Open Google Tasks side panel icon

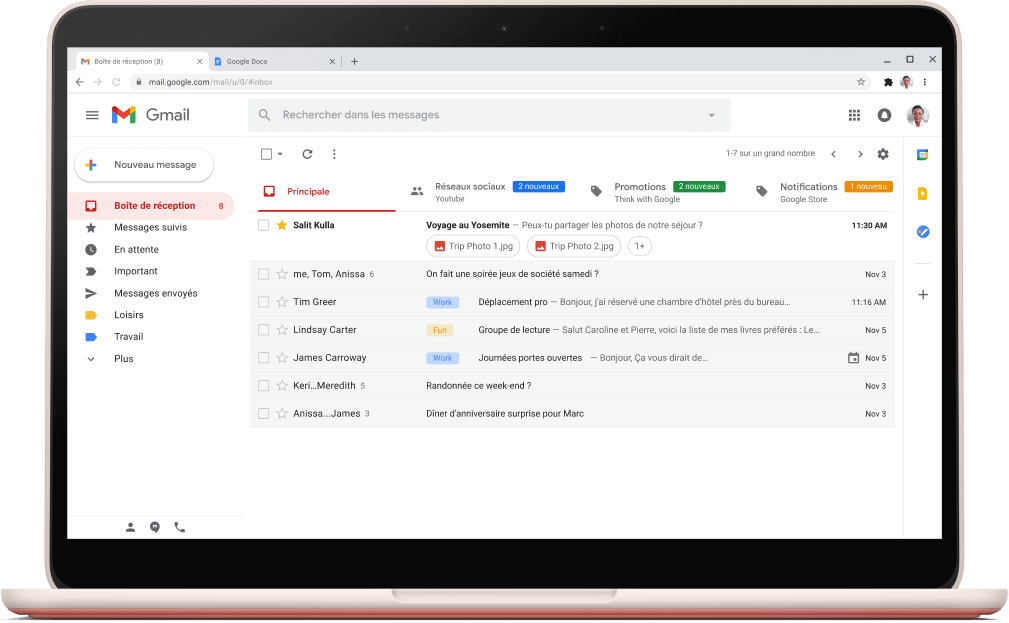coord(923,232)
